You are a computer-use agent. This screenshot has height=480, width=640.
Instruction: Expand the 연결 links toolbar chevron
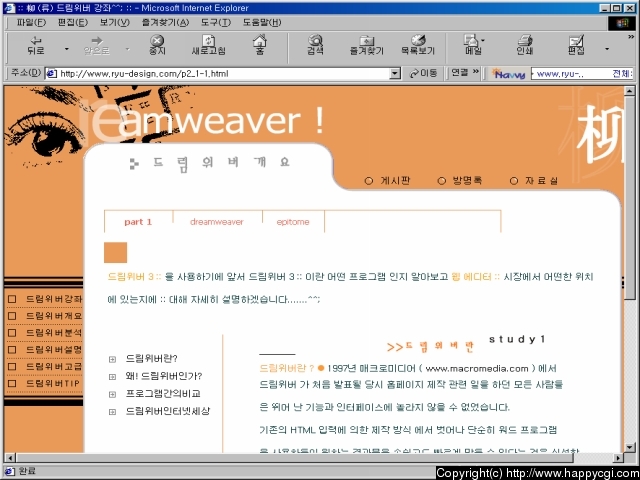point(476,72)
